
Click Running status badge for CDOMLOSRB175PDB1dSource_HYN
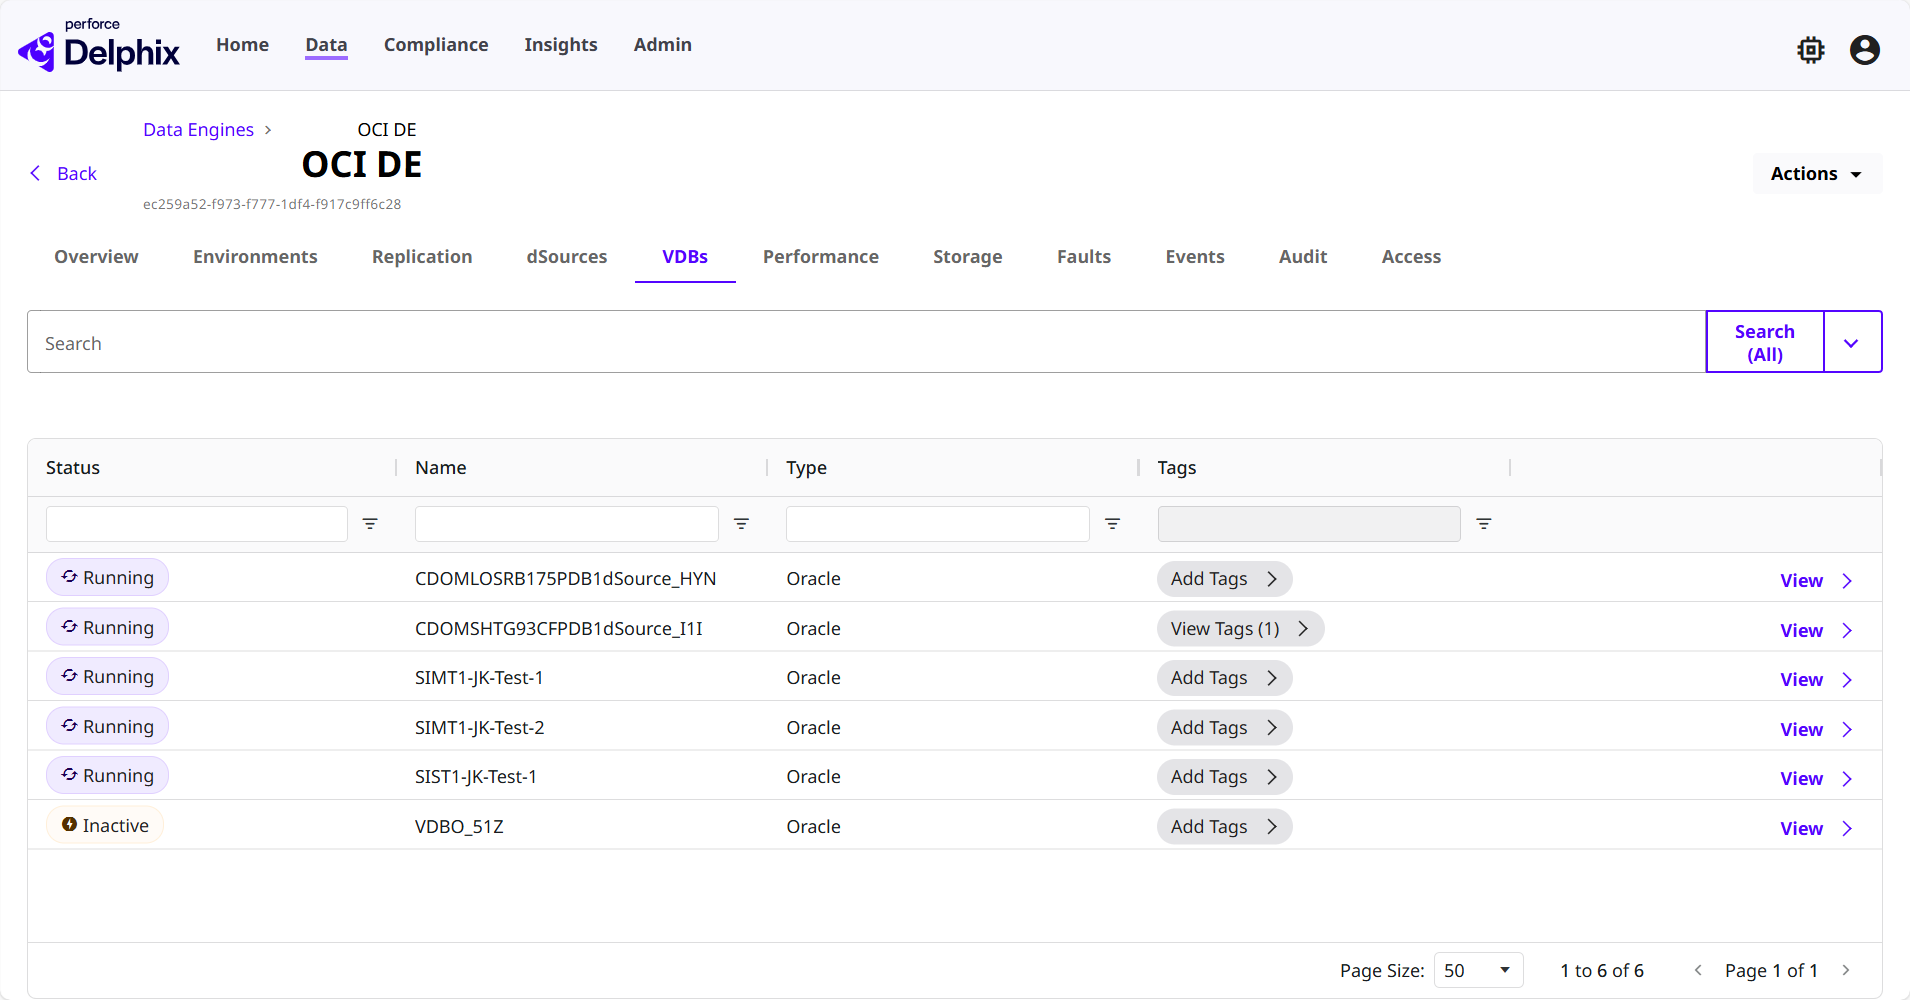[x=107, y=577]
